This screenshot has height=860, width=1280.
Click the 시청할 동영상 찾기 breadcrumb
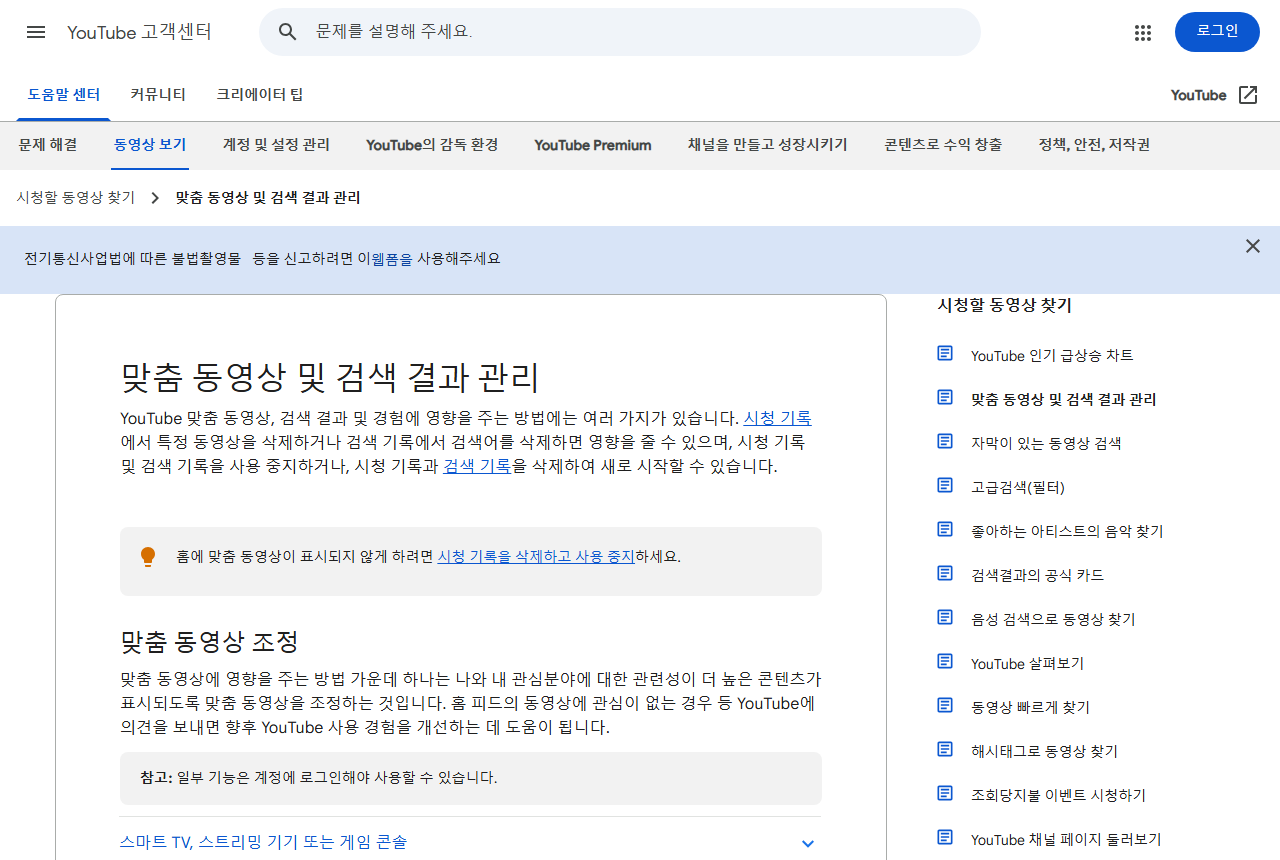tap(76, 198)
